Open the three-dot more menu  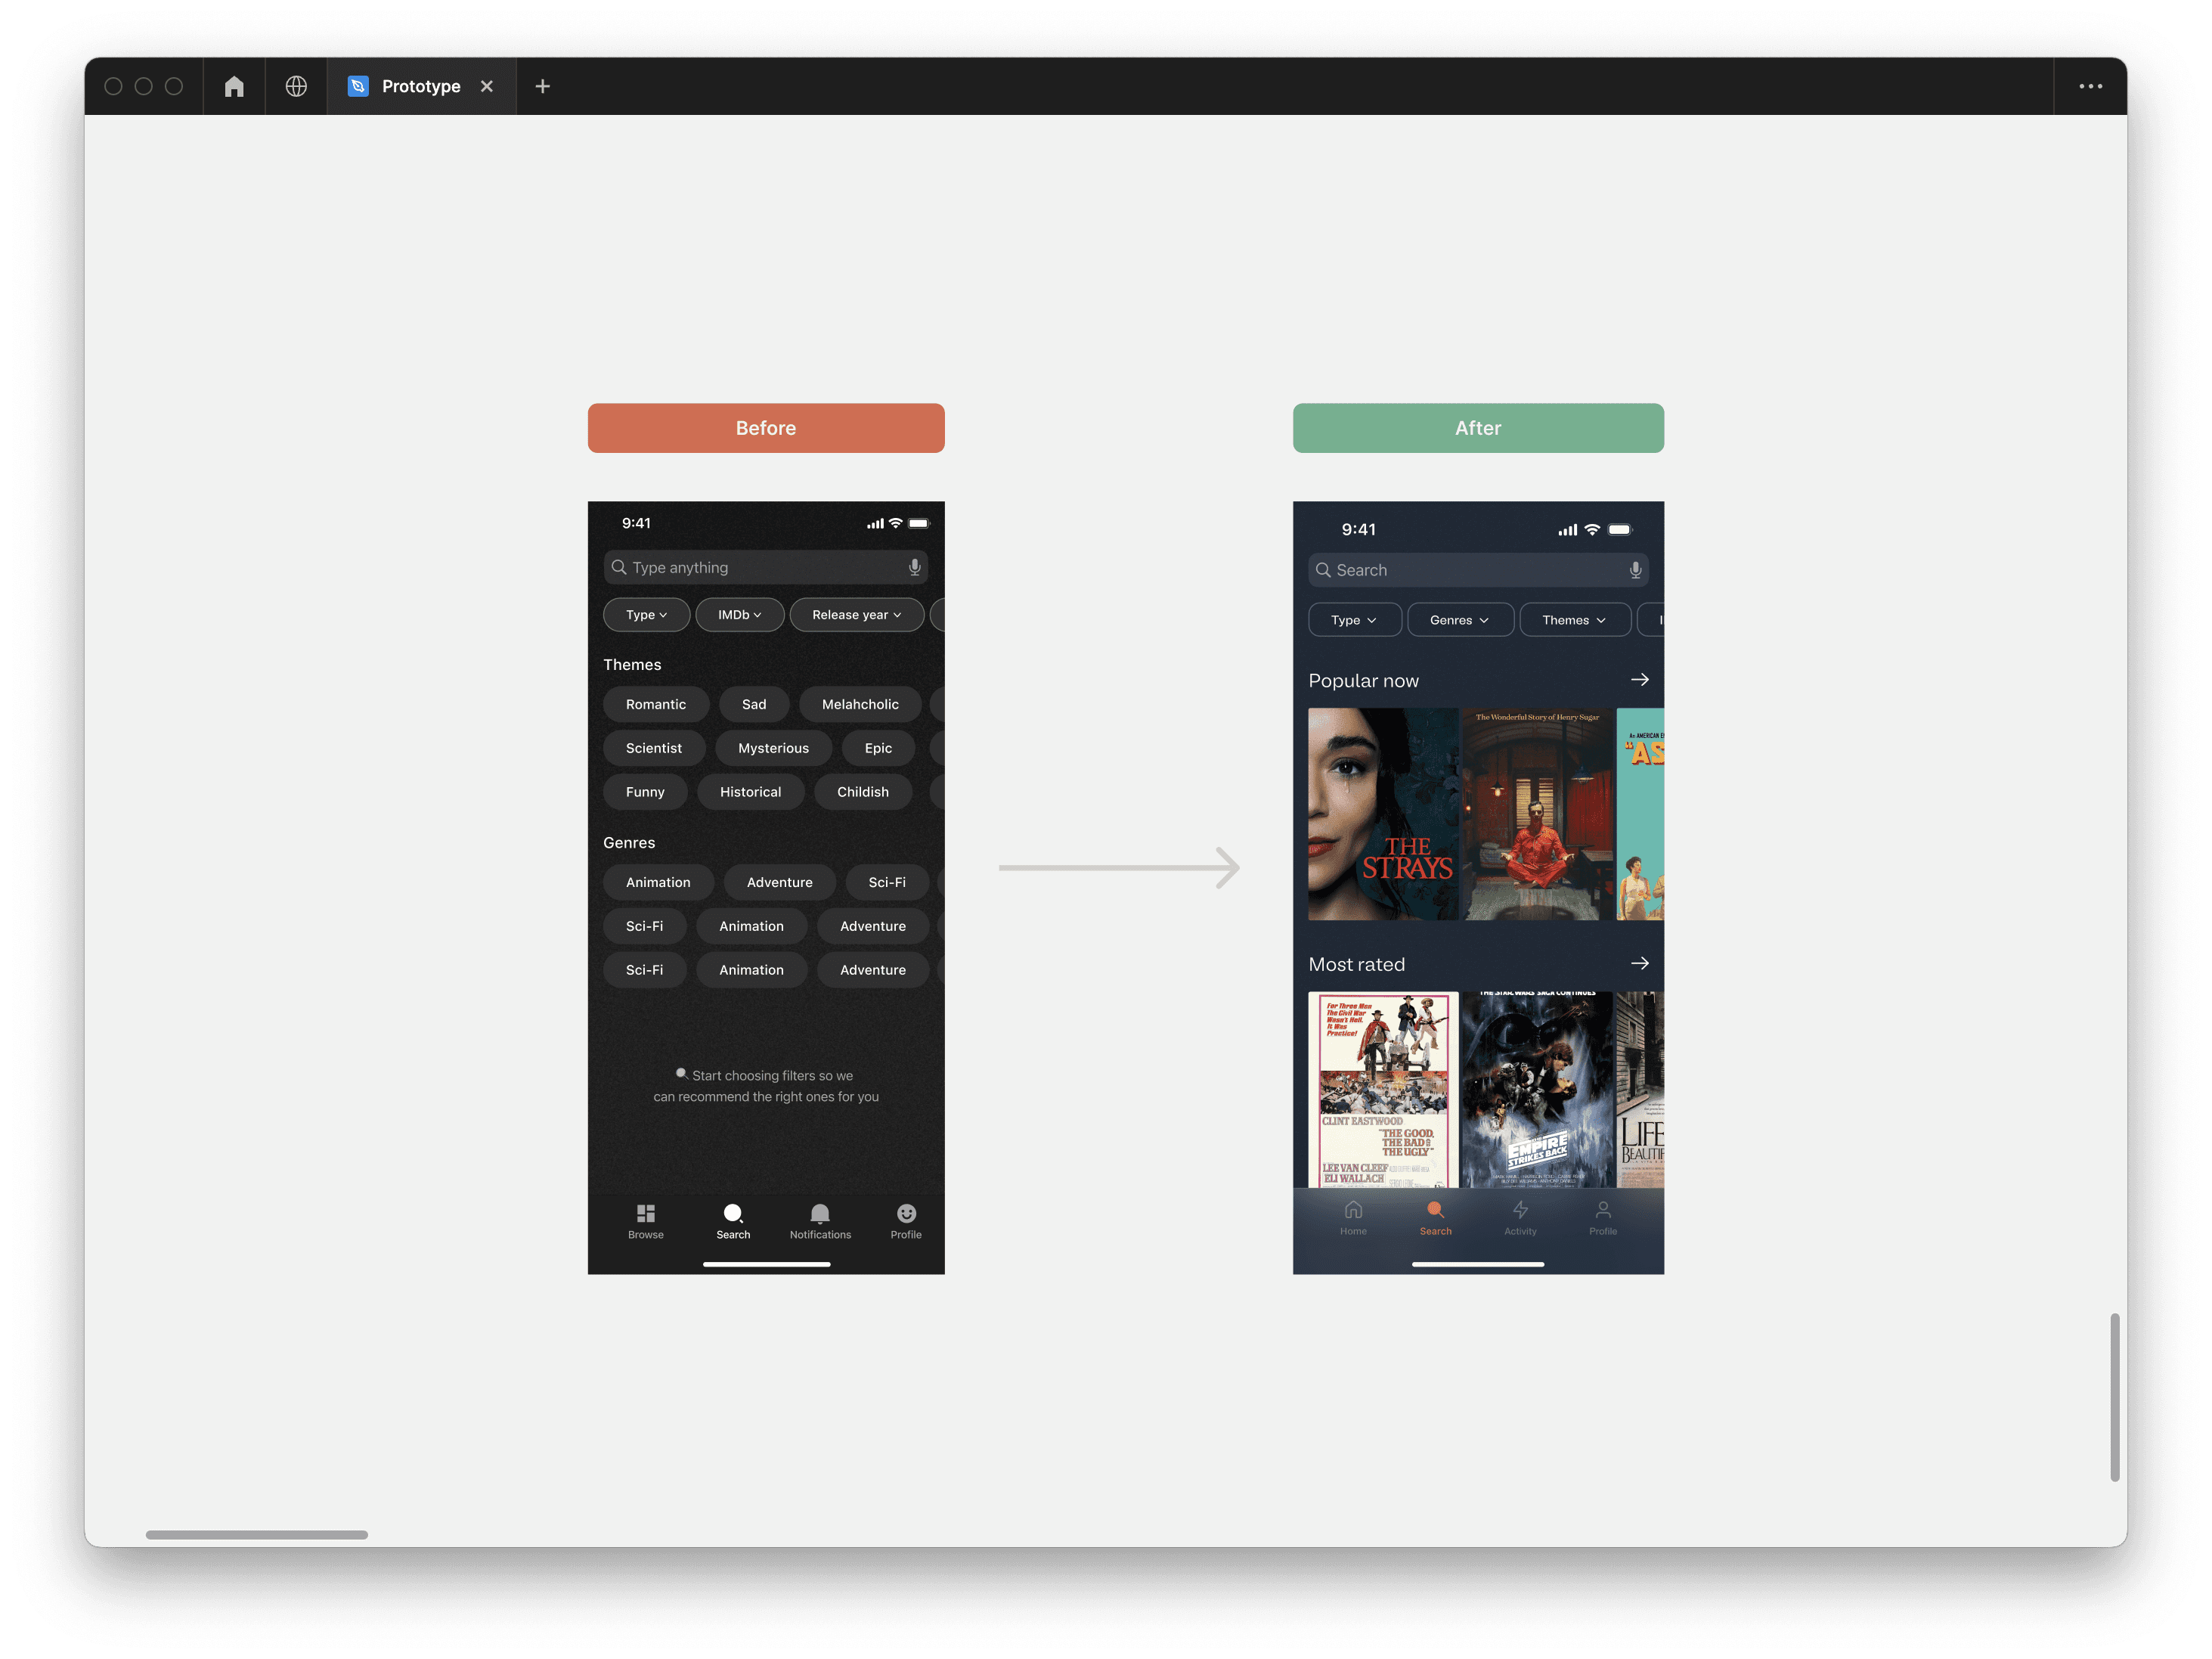click(2090, 86)
